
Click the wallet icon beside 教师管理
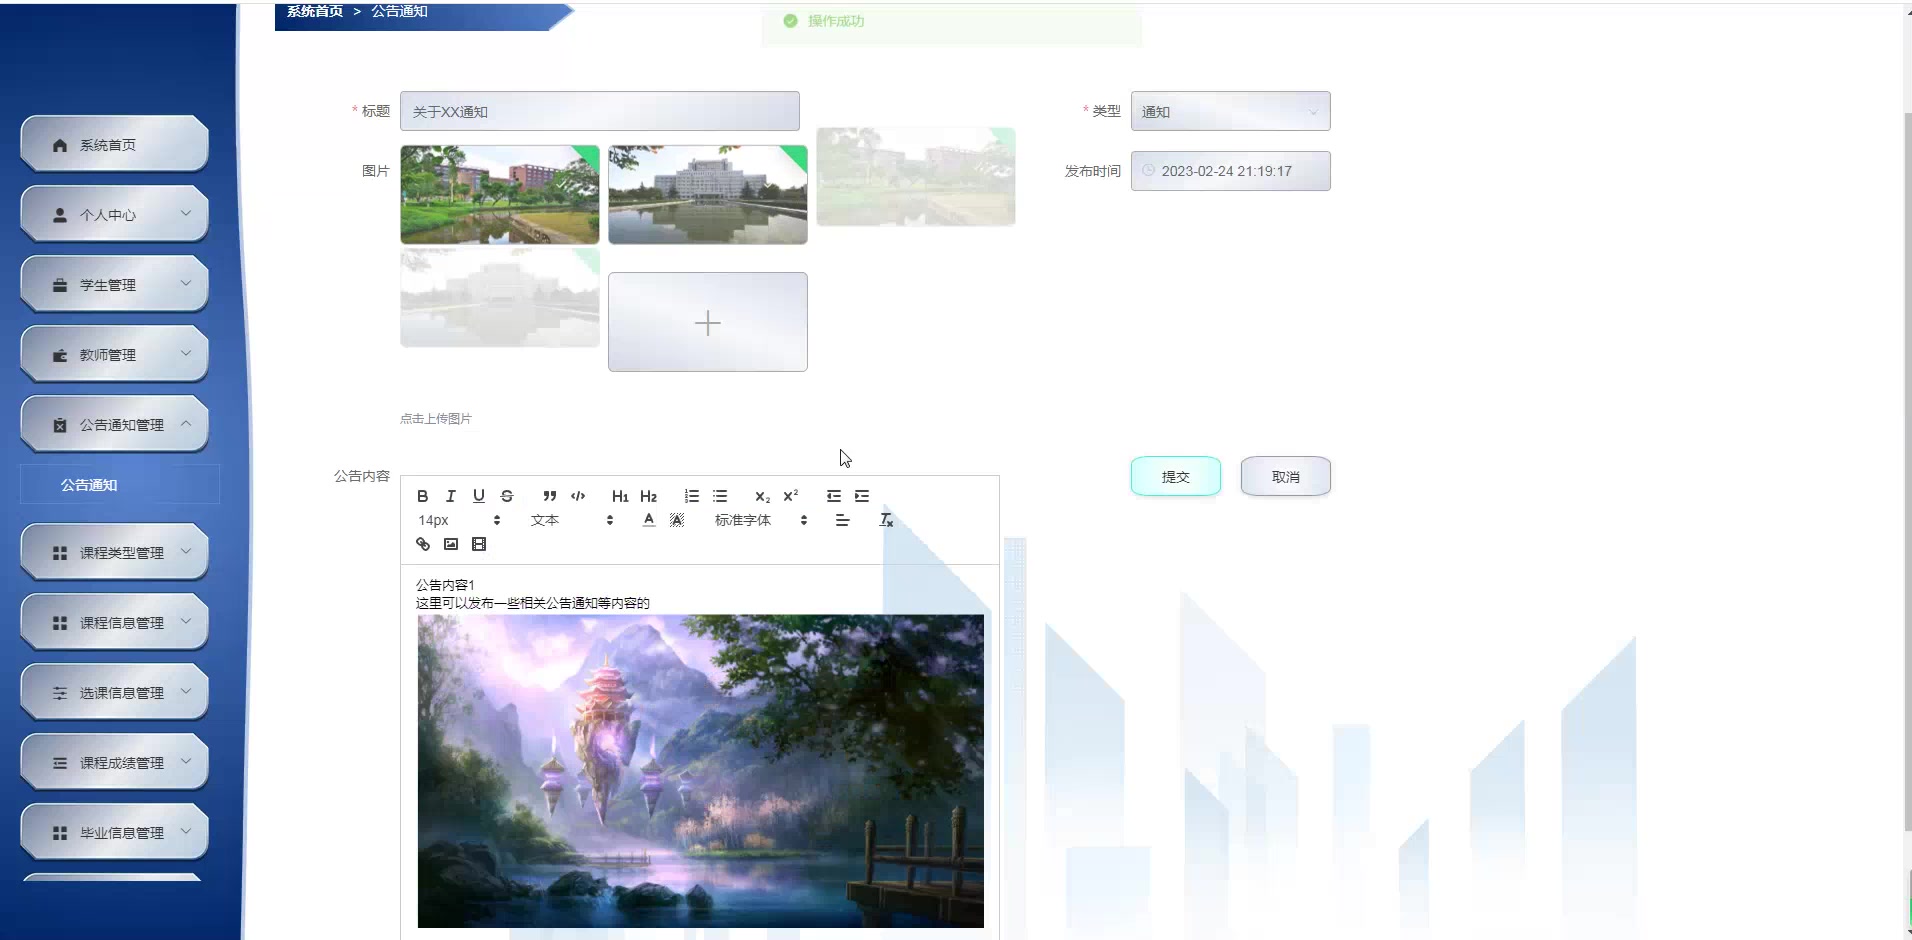pos(60,355)
